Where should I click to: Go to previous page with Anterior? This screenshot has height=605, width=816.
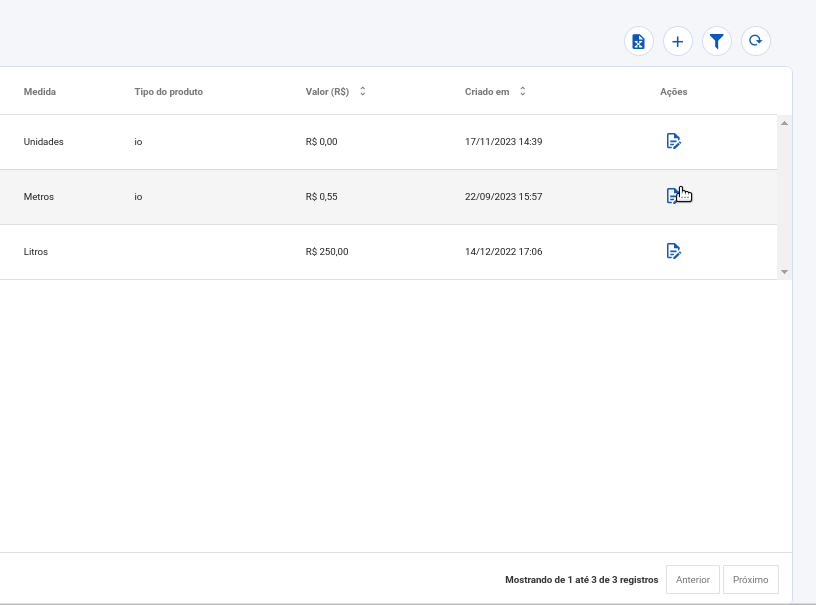click(692, 579)
